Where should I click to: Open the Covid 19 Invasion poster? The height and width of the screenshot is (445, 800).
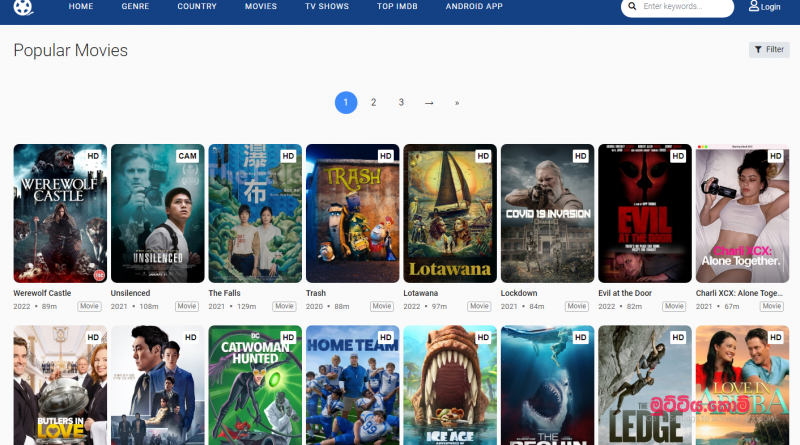(547, 213)
